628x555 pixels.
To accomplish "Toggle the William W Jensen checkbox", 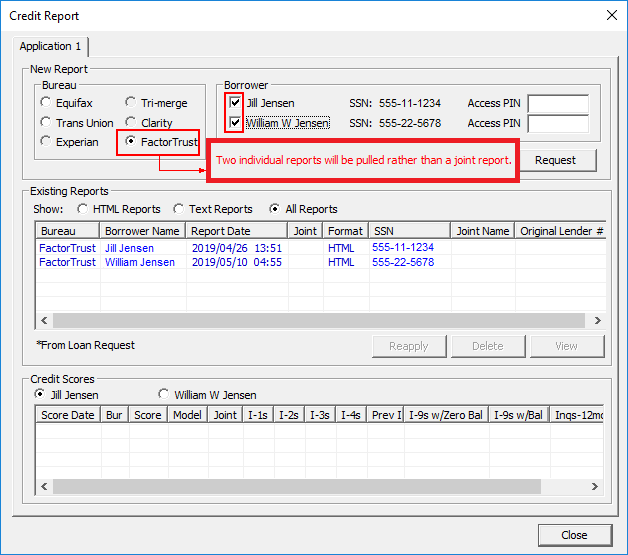I will (235, 123).
